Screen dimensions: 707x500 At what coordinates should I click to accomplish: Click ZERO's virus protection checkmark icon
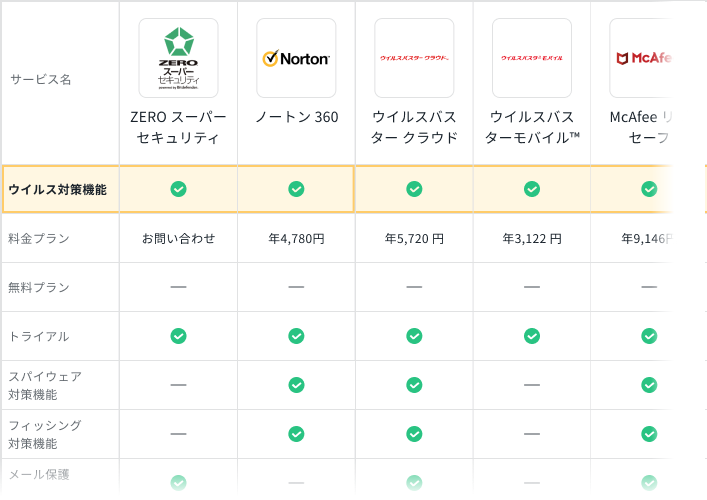click(x=178, y=189)
